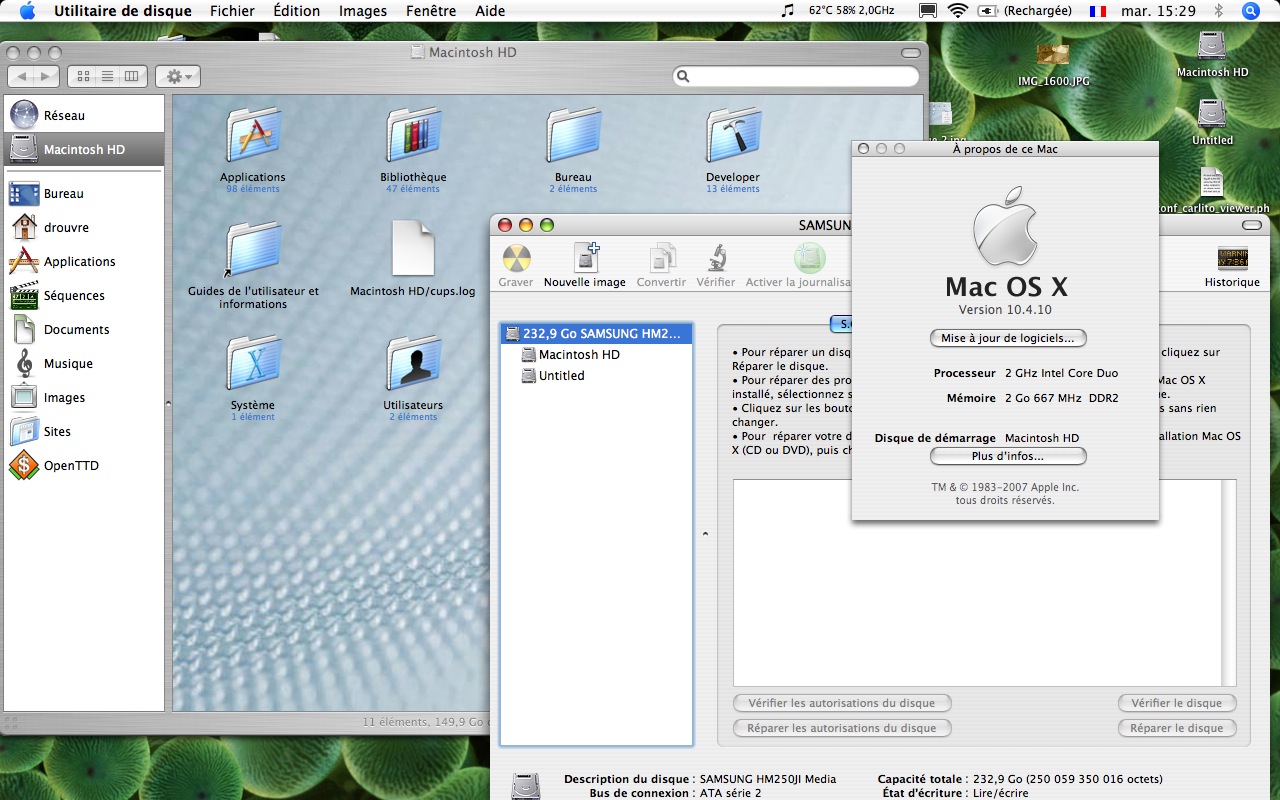Image resolution: width=1280 pixels, height=800 pixels.
Task: Switch Finder to icon view
Action: coord(82,76)
